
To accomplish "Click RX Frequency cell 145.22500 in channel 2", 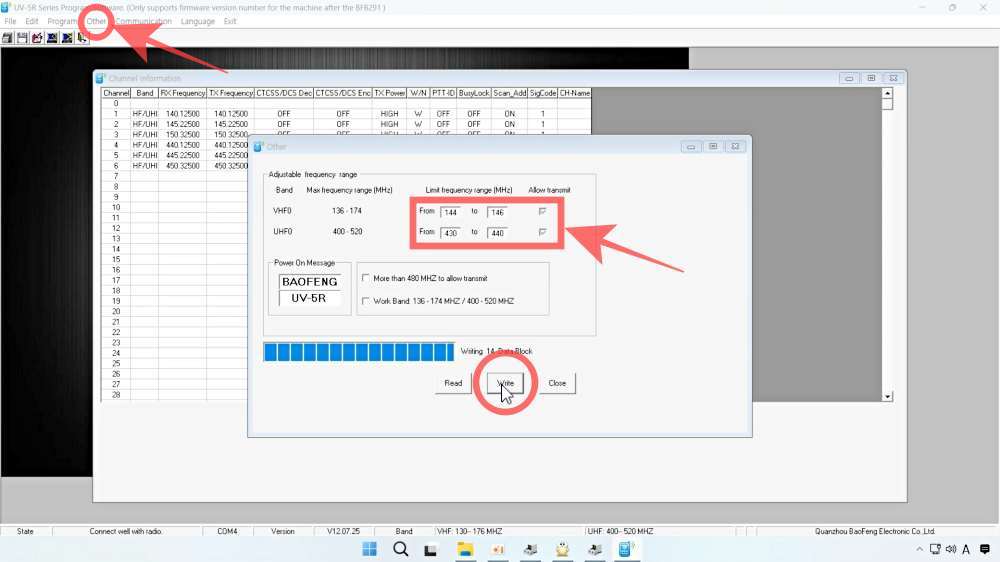I will 182,124.
